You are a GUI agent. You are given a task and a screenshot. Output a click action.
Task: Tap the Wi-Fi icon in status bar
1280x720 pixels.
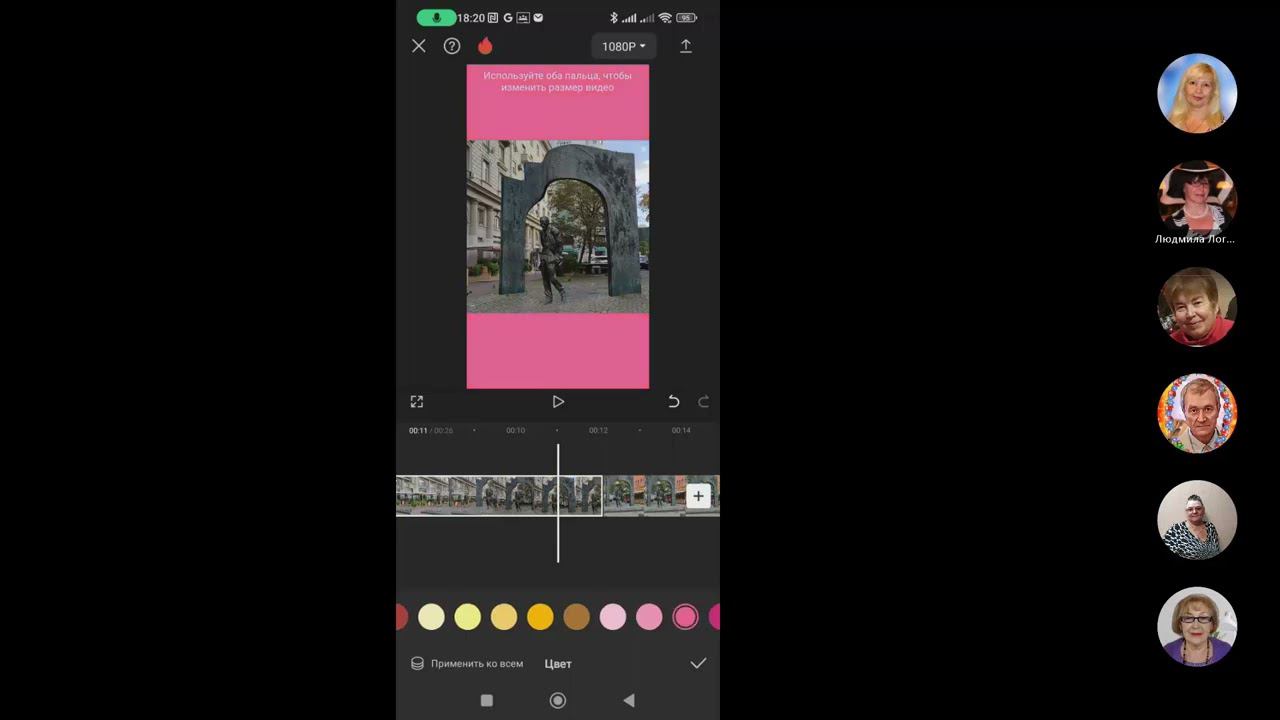(x=665, y=18)
